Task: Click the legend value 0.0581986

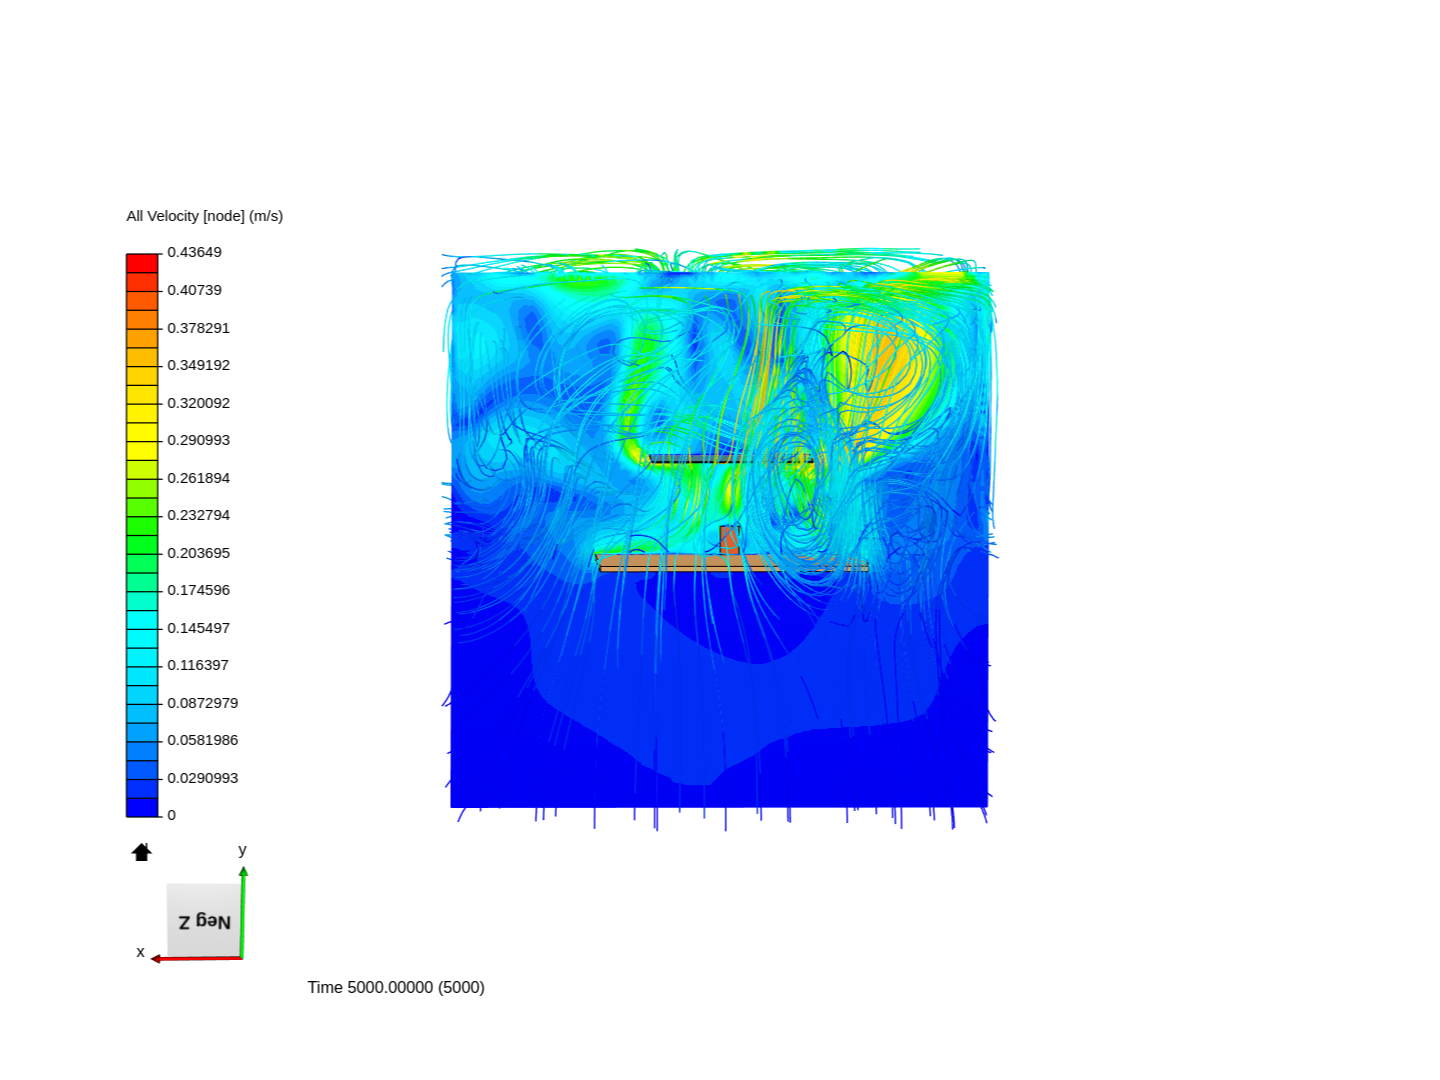Action: point(203,740)
